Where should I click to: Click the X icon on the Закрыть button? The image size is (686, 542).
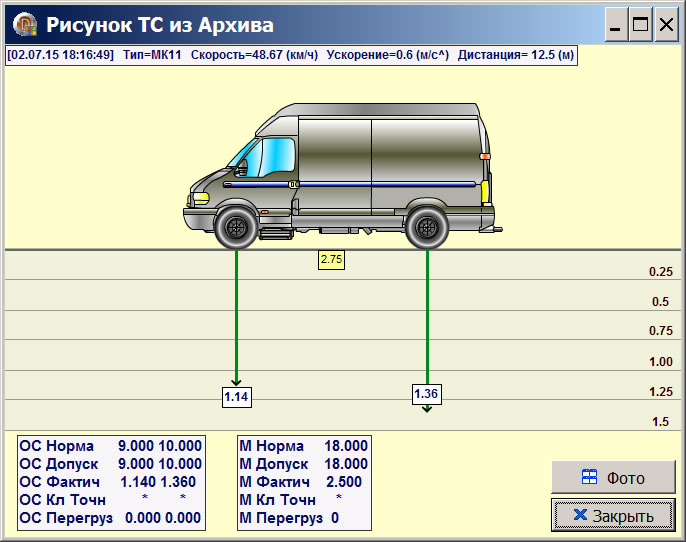click(x=580, y=515)
